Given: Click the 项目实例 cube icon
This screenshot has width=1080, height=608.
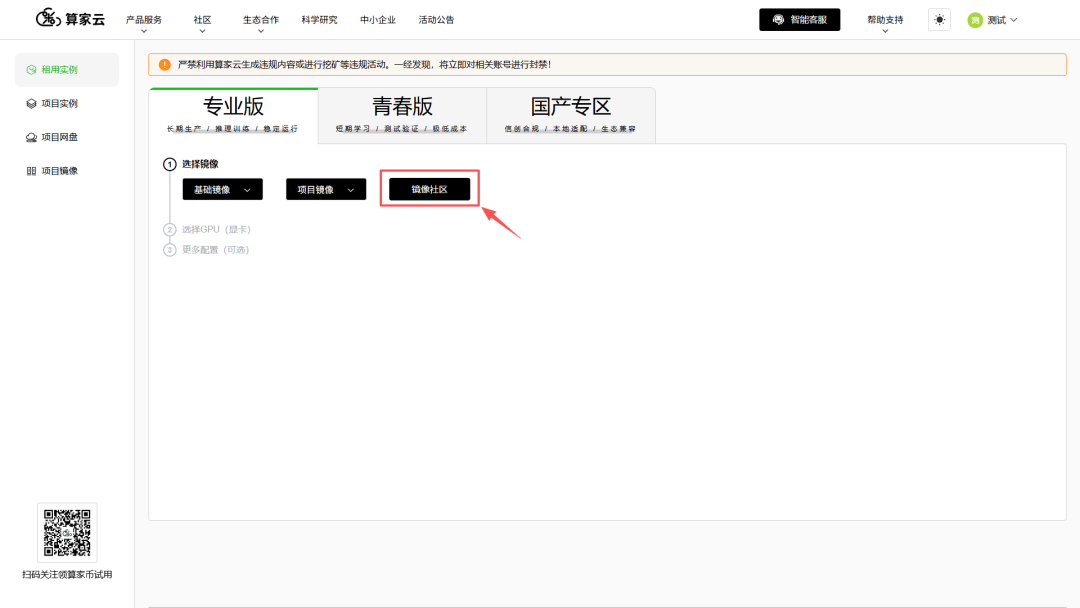Looking at the screenshot, I should [x=31, y=103].
